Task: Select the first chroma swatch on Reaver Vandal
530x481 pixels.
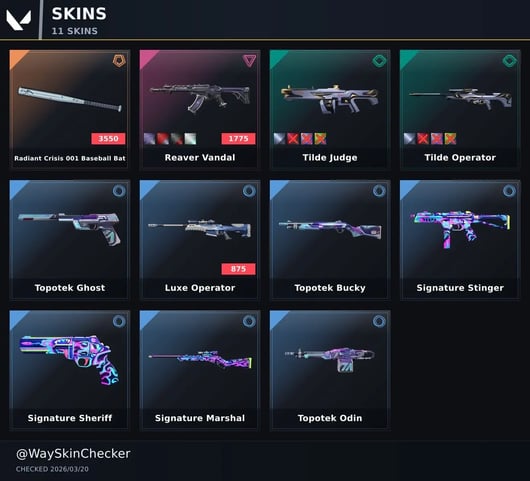Action: (149, 139)
